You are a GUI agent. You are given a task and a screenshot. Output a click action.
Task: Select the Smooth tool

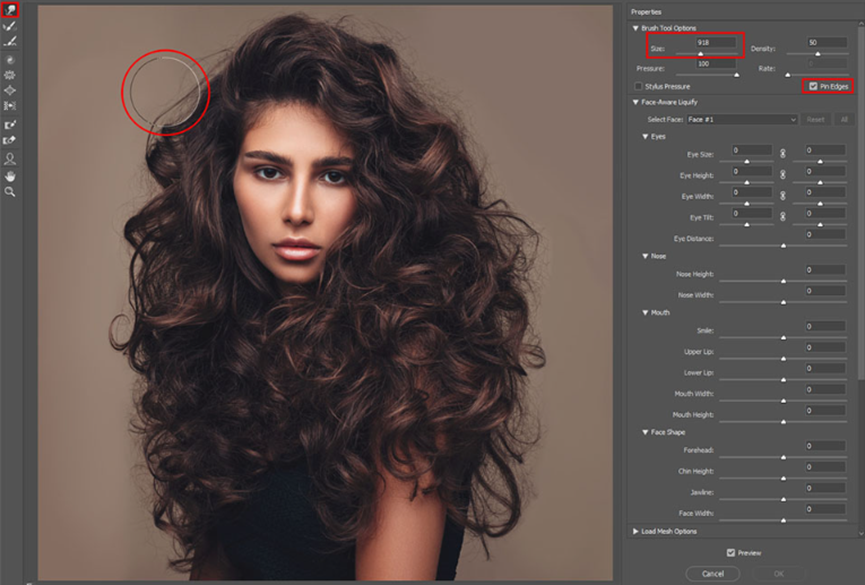[10, 41]
